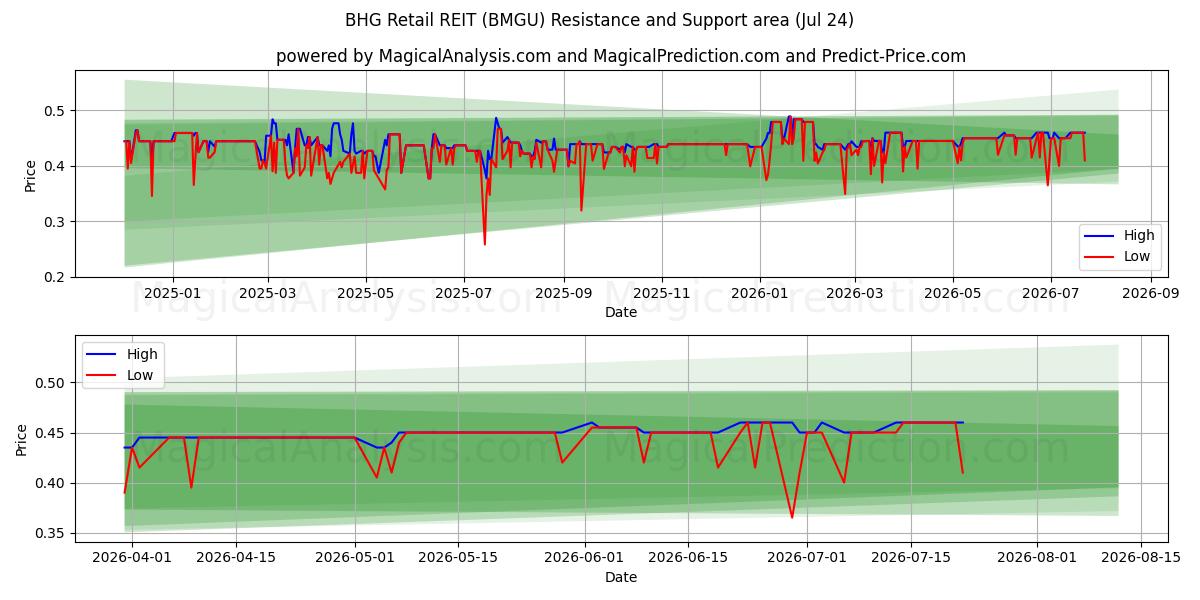This screenshot has width=1200, height=600.
Task: Click the '2026-05' tick label
Action: click(952, 293)
